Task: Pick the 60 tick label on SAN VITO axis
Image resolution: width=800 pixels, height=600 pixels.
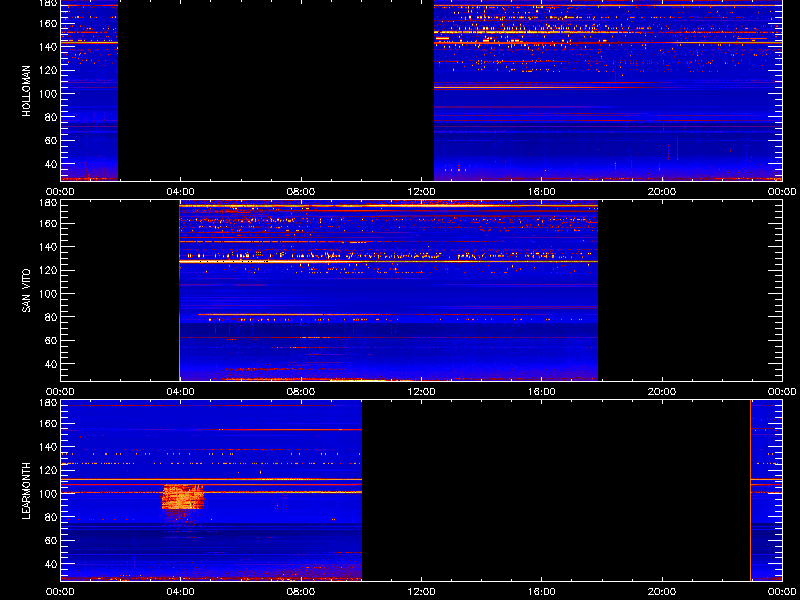Action: (x=52, y=340)
